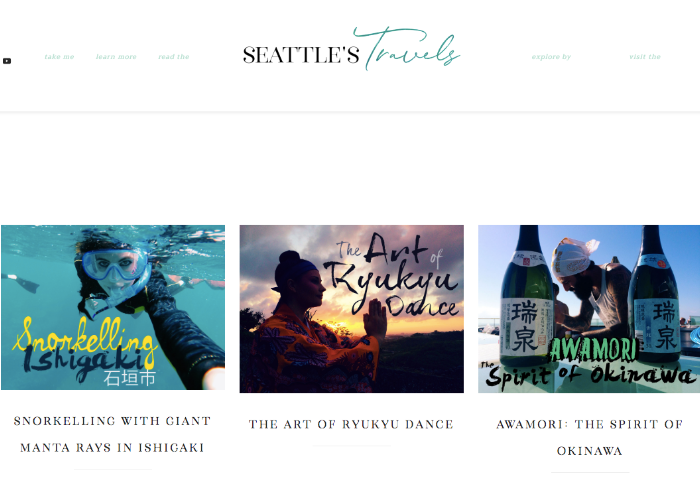Click the 石垣市 characters on snorkelling image
Viewport: 700px width, 500px height.
(129, 378)
